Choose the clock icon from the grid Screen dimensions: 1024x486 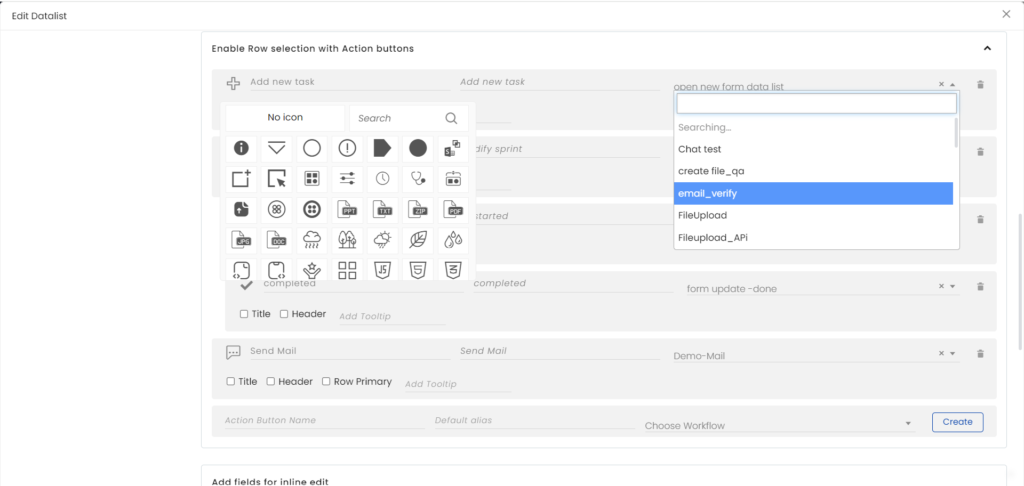click(383, 179)
